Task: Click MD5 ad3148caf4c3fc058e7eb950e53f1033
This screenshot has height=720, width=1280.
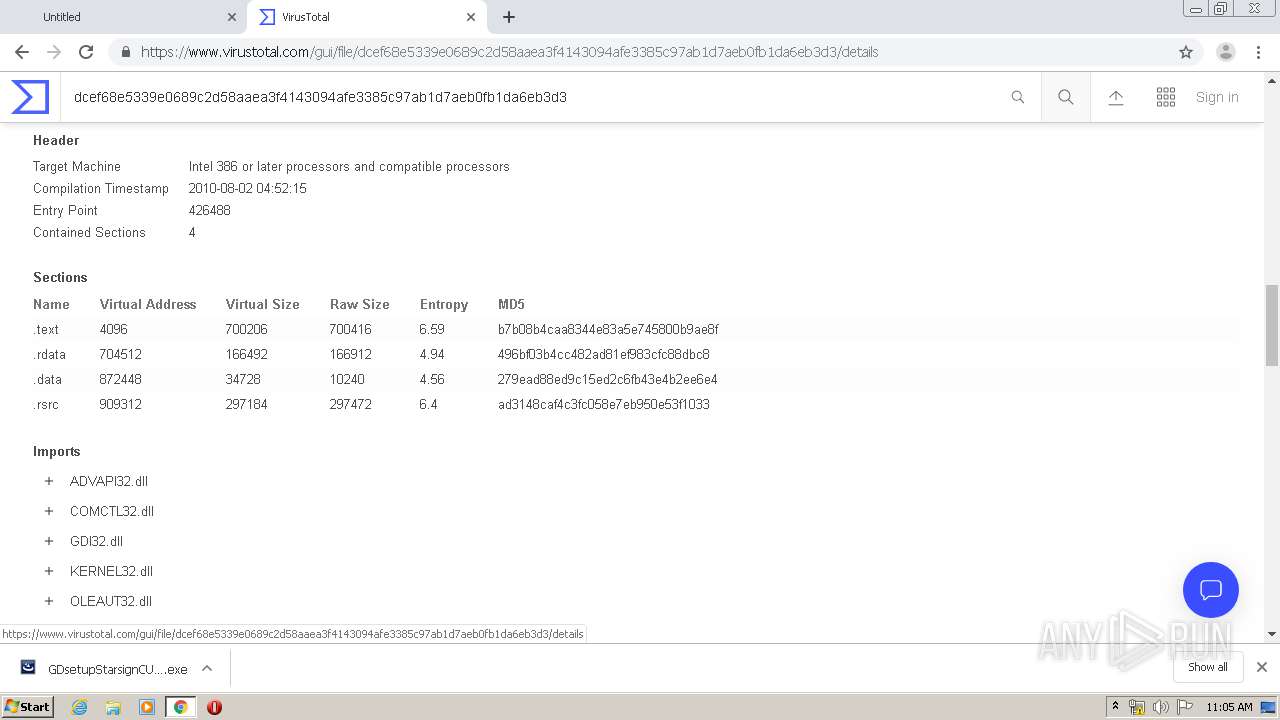Action: click(604, 404)
